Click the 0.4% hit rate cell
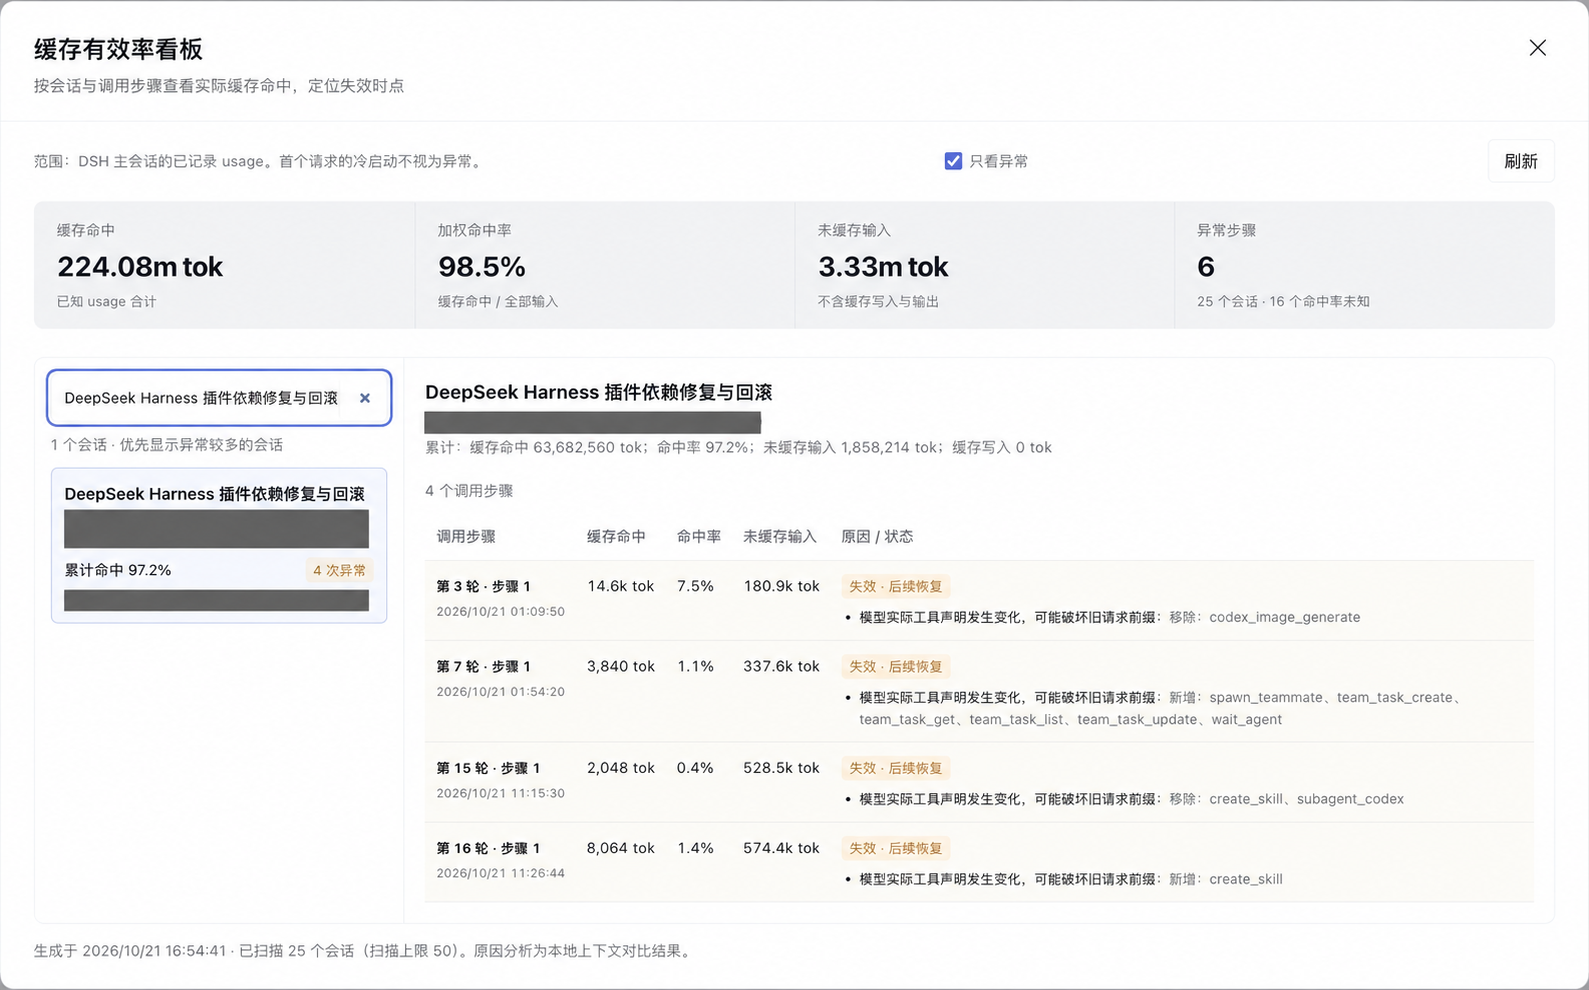The height and width of the screenshot is (990, 1589). tap(695, 768)
